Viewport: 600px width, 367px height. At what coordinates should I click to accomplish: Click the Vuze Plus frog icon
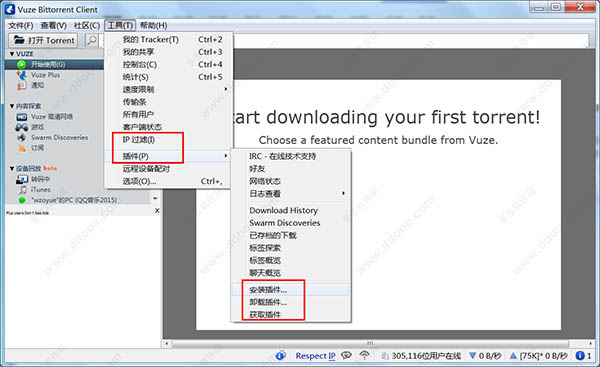click(x=22, y=75)
